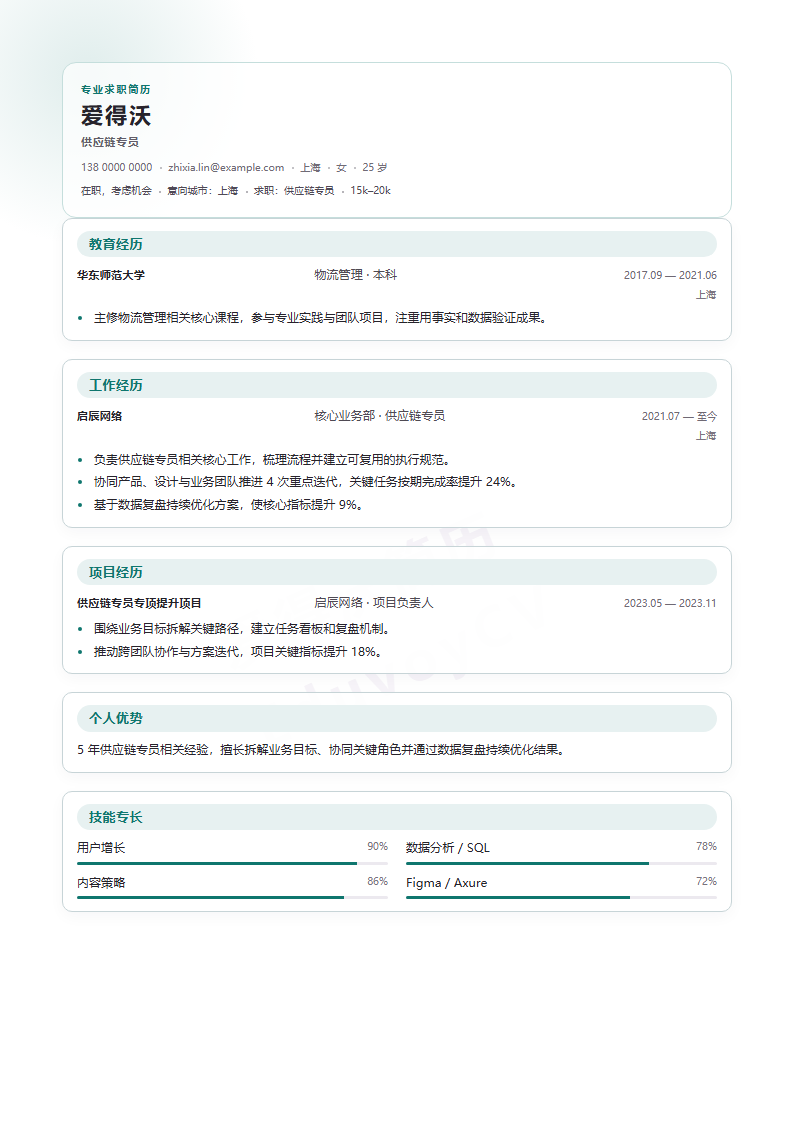Click the 72% skill value

point(706,882)
